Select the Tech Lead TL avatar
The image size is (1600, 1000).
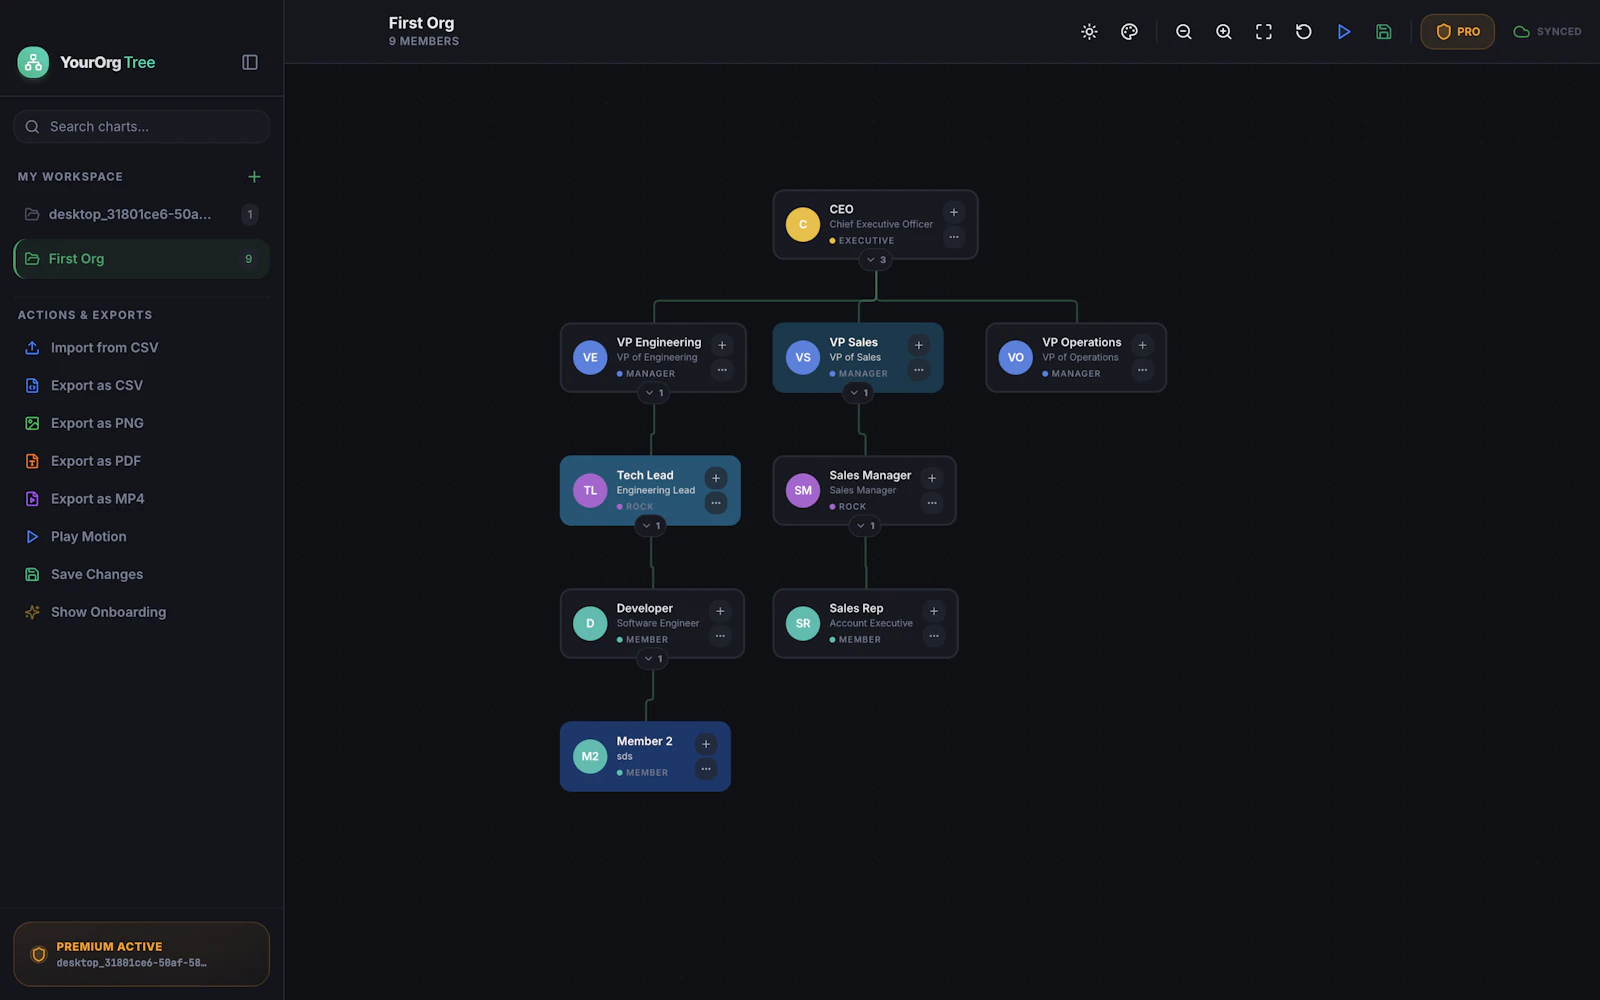(590, 491)
